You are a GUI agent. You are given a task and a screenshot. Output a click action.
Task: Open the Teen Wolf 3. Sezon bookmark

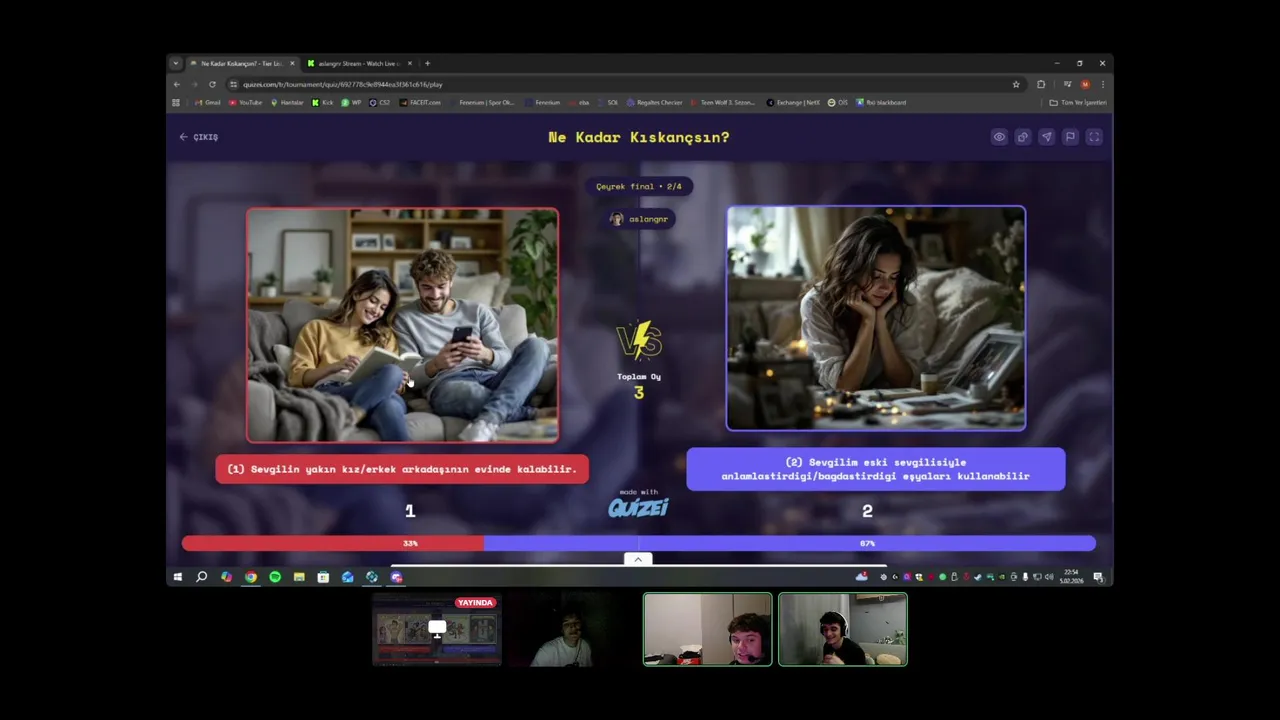click(x=722, y=102)
